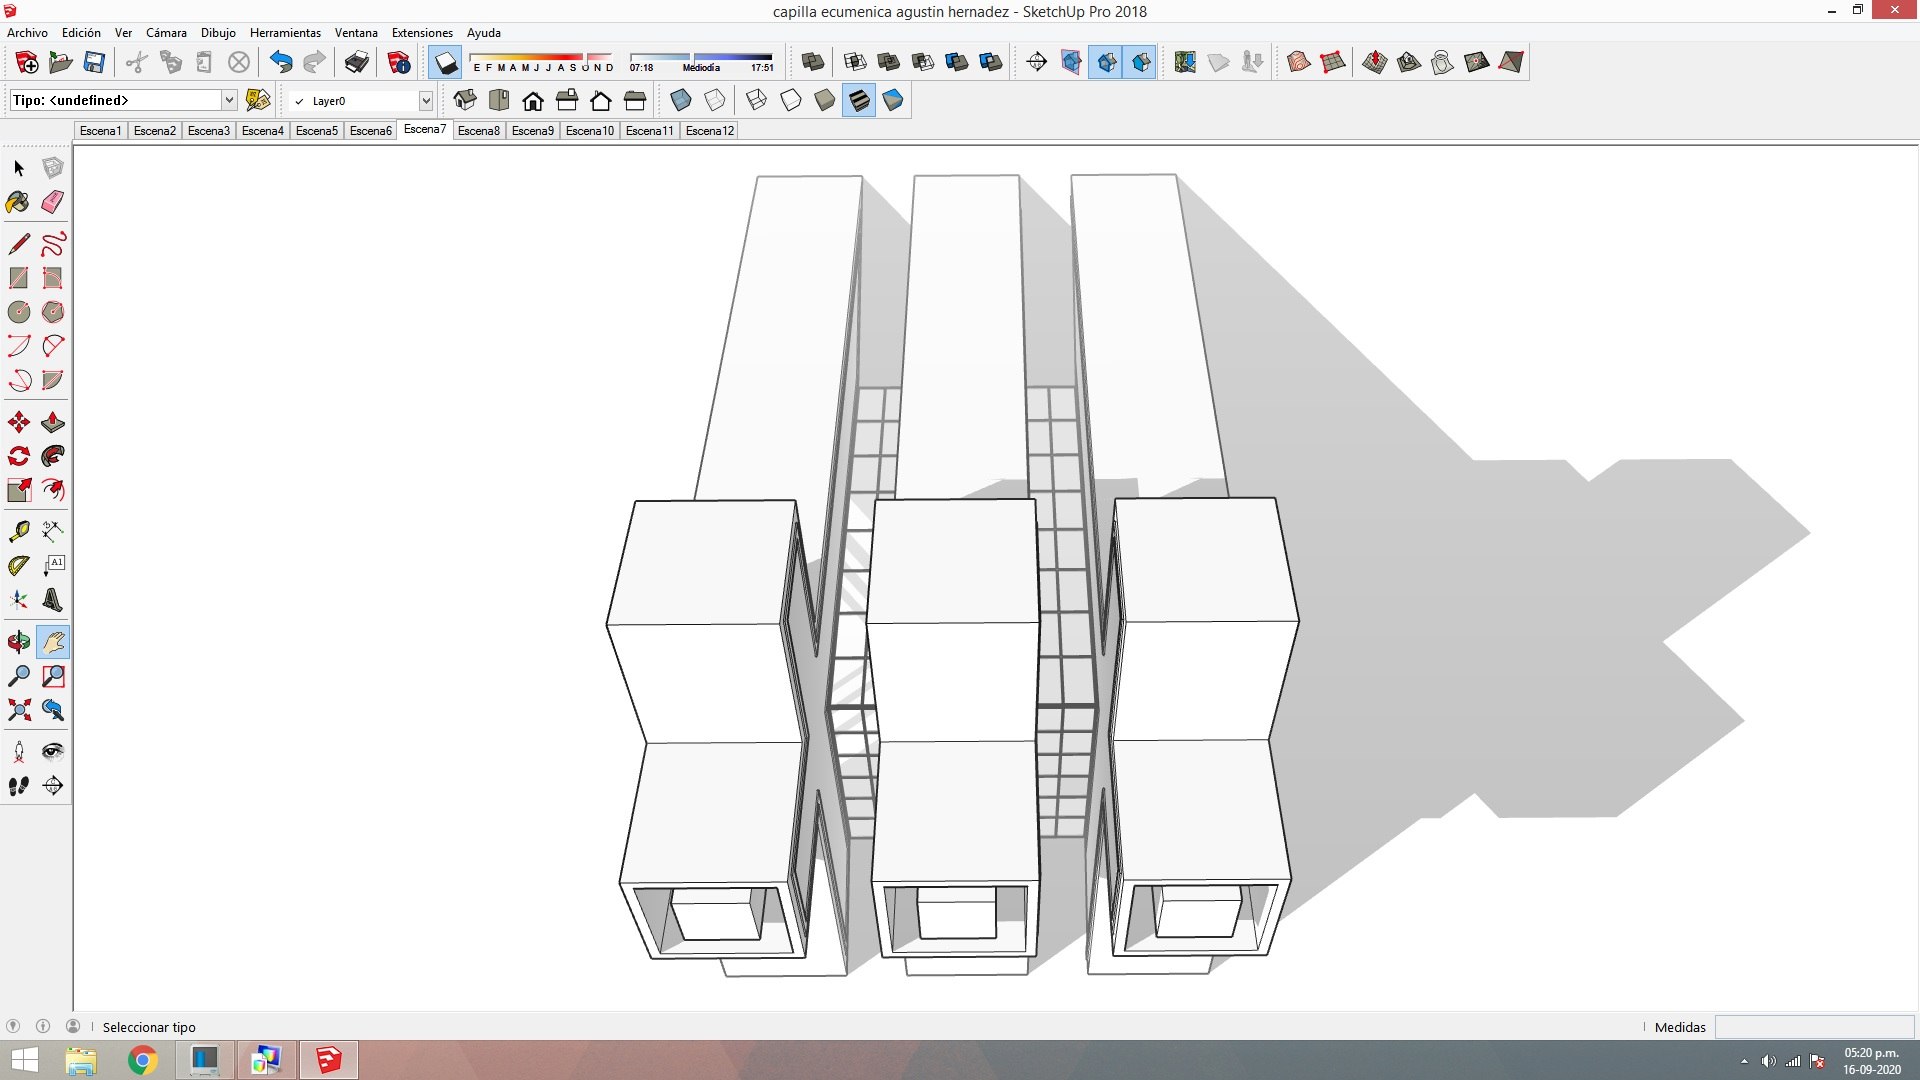The image size is (1920, 1080).
Task: Select the Outer Shell solid tool
Action: tap(813, 62)
